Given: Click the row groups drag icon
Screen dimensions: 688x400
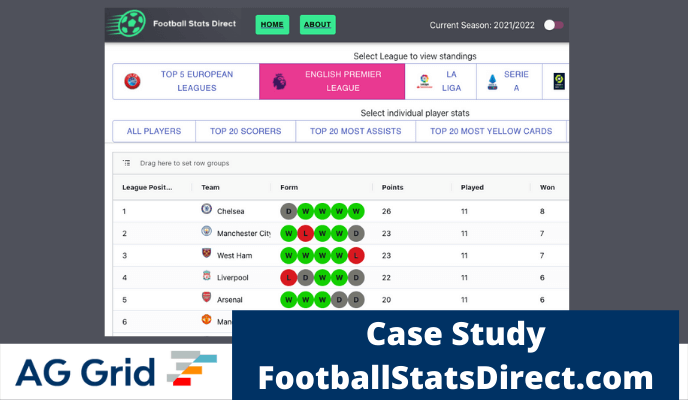Looking at the screenshot, I should pos(127,163).
